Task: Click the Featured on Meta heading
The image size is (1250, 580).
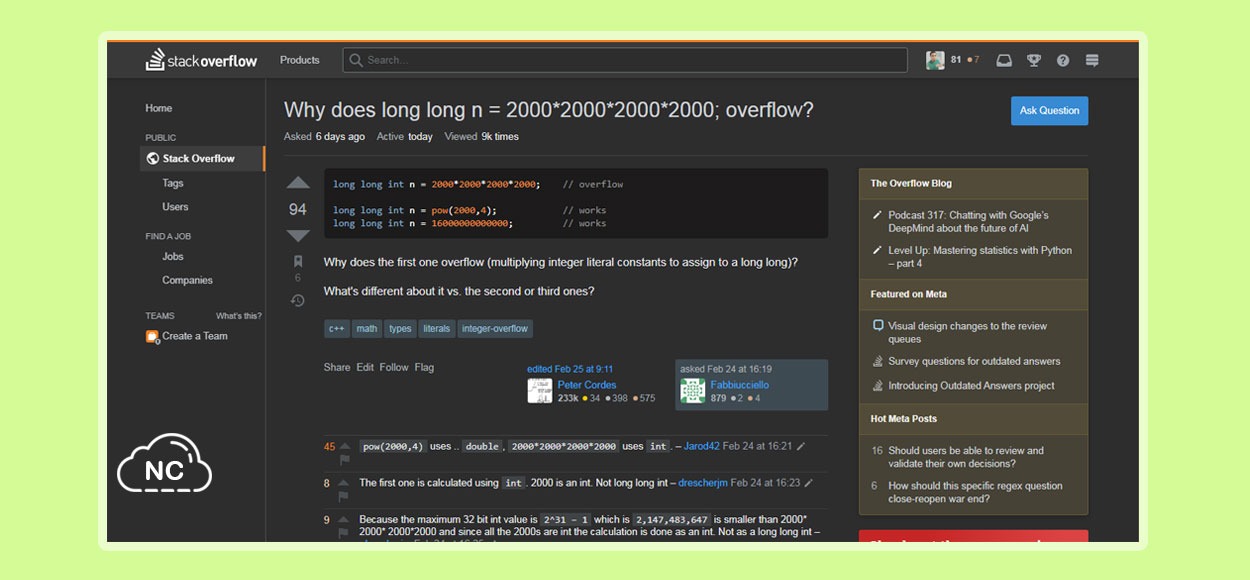Action: [x=908, y=294]
